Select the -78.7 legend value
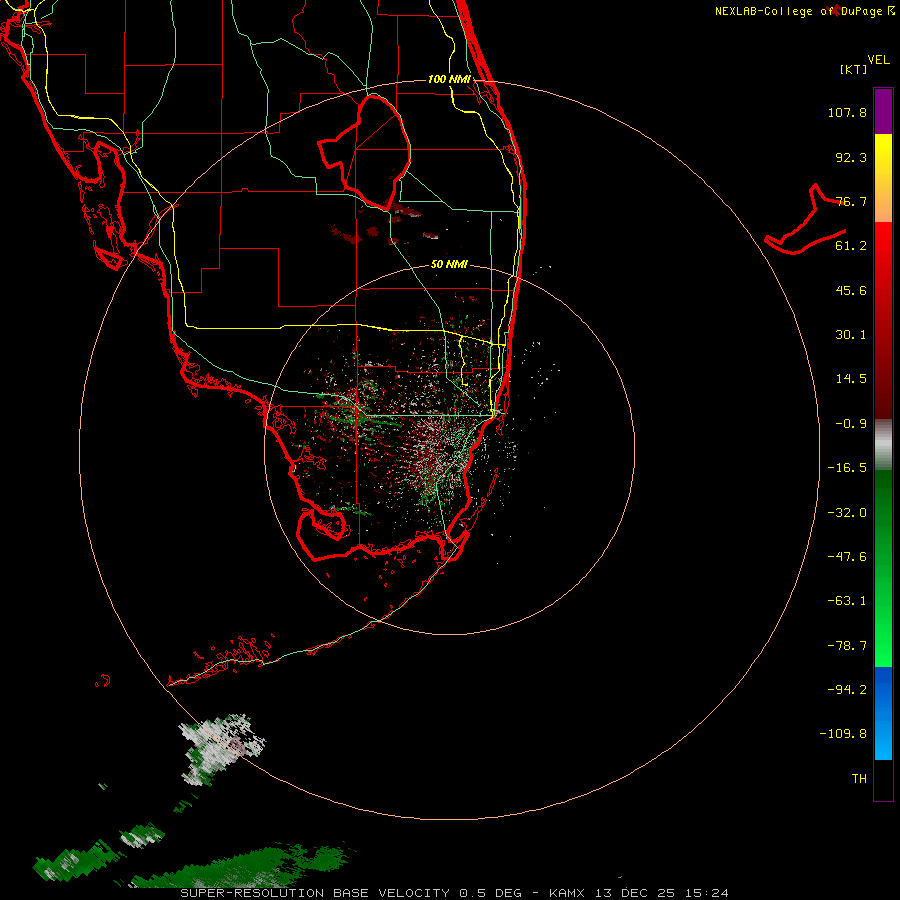 (847, 646)
